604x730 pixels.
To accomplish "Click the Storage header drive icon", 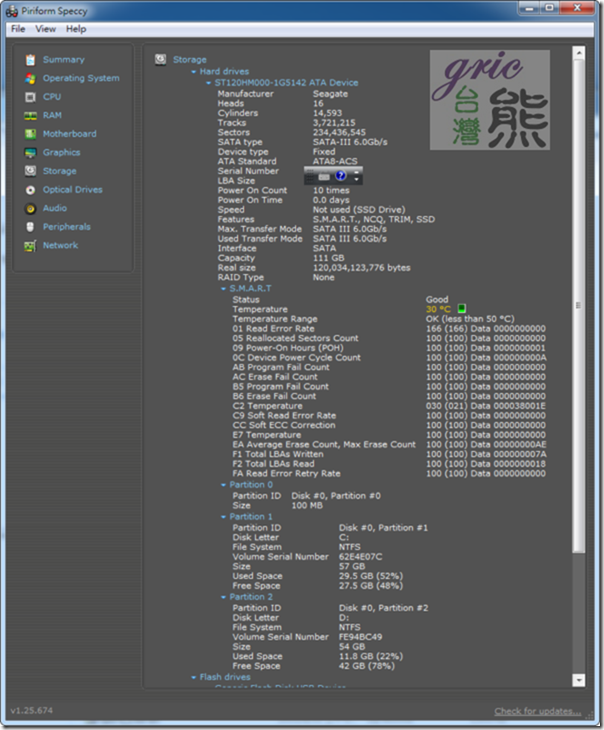I will 161,59.
